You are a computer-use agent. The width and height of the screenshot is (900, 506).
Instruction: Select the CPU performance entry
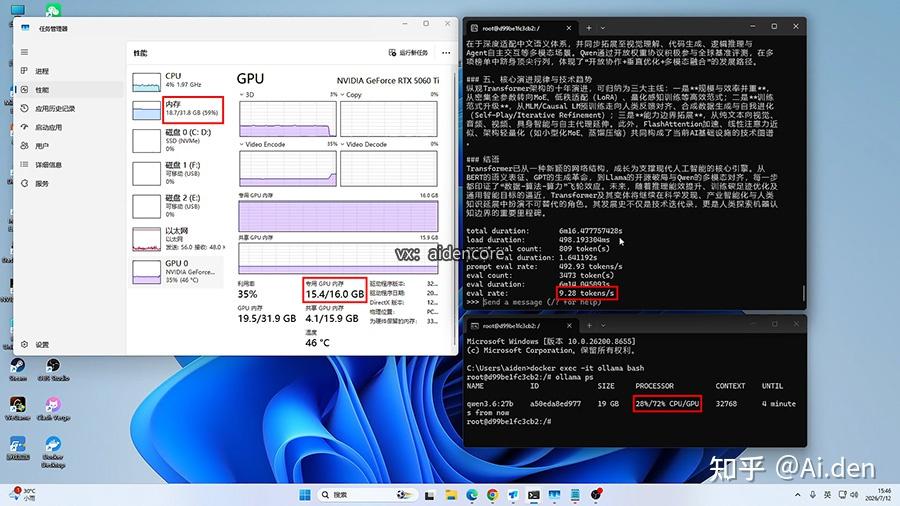[x=178, y=81]
